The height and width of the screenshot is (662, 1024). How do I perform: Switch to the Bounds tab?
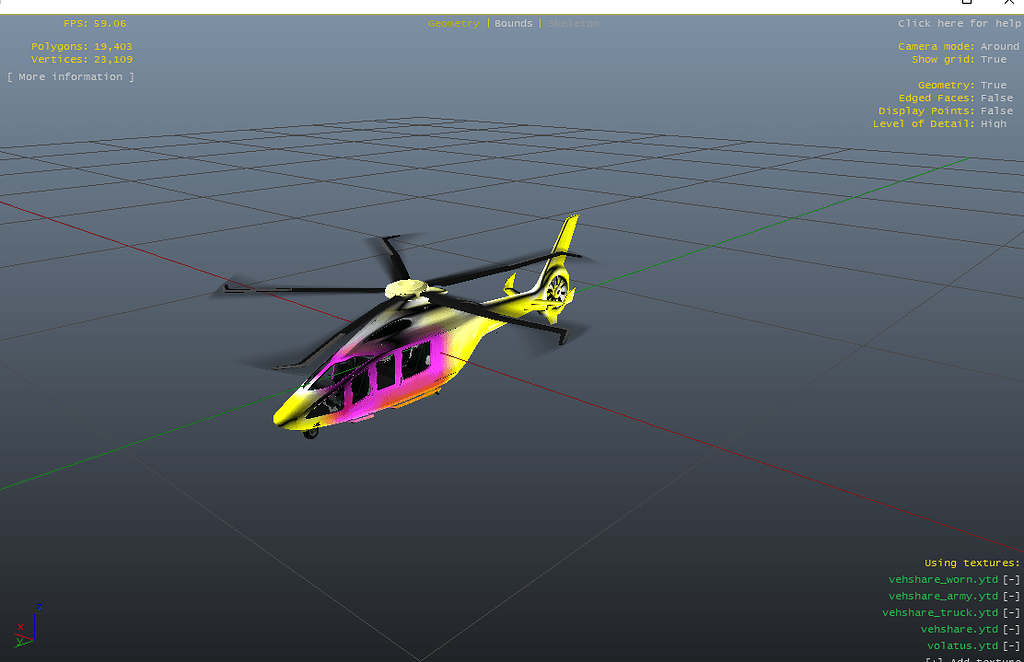coord(513,22)
